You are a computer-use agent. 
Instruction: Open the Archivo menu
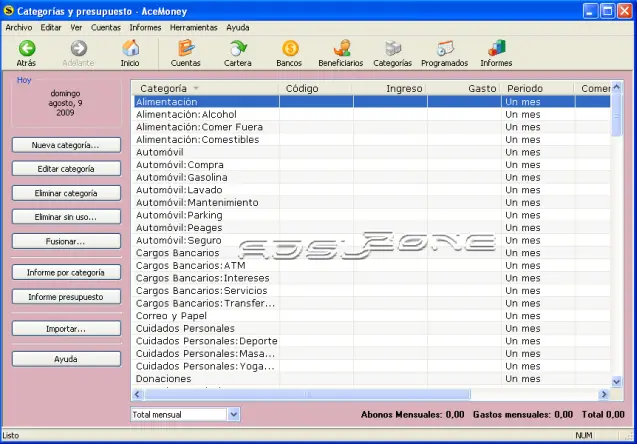click(x=19, y=28)
